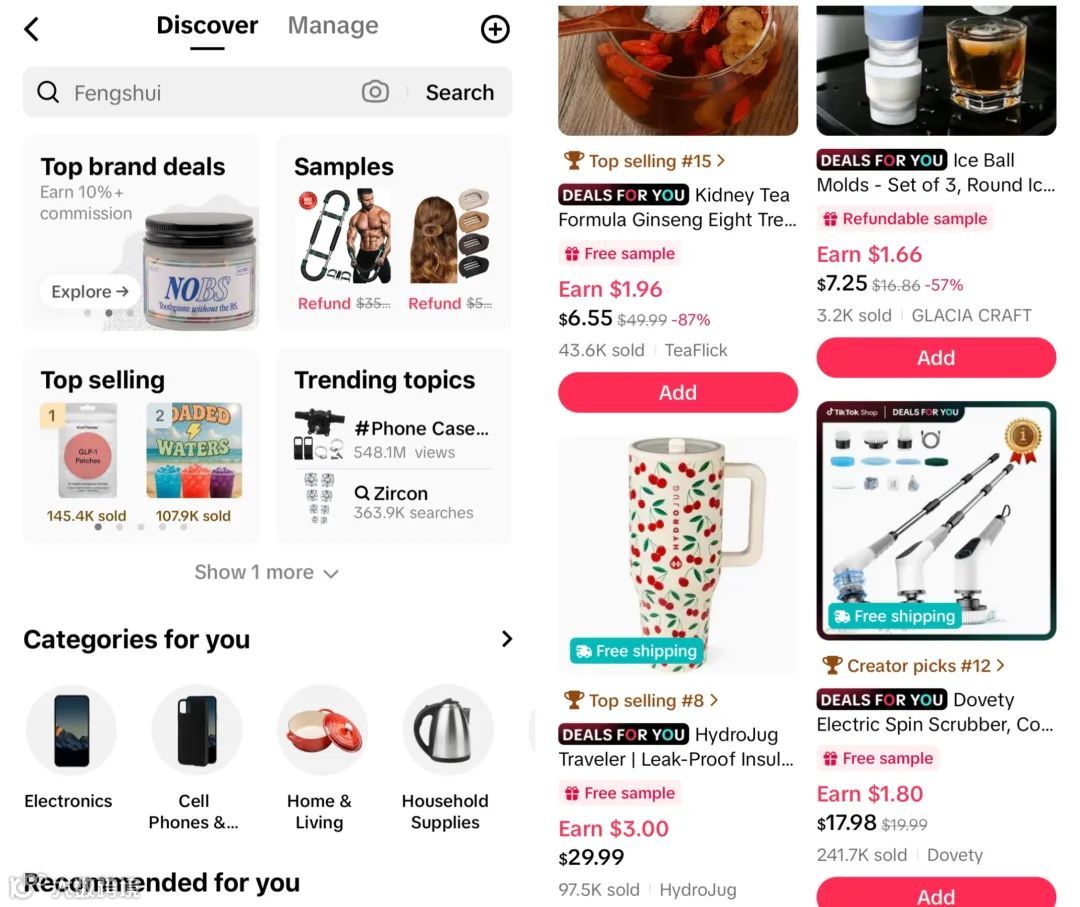Click the magnifier icon in search bar
Screen dimensions: 1080x907
click(48, 92)
